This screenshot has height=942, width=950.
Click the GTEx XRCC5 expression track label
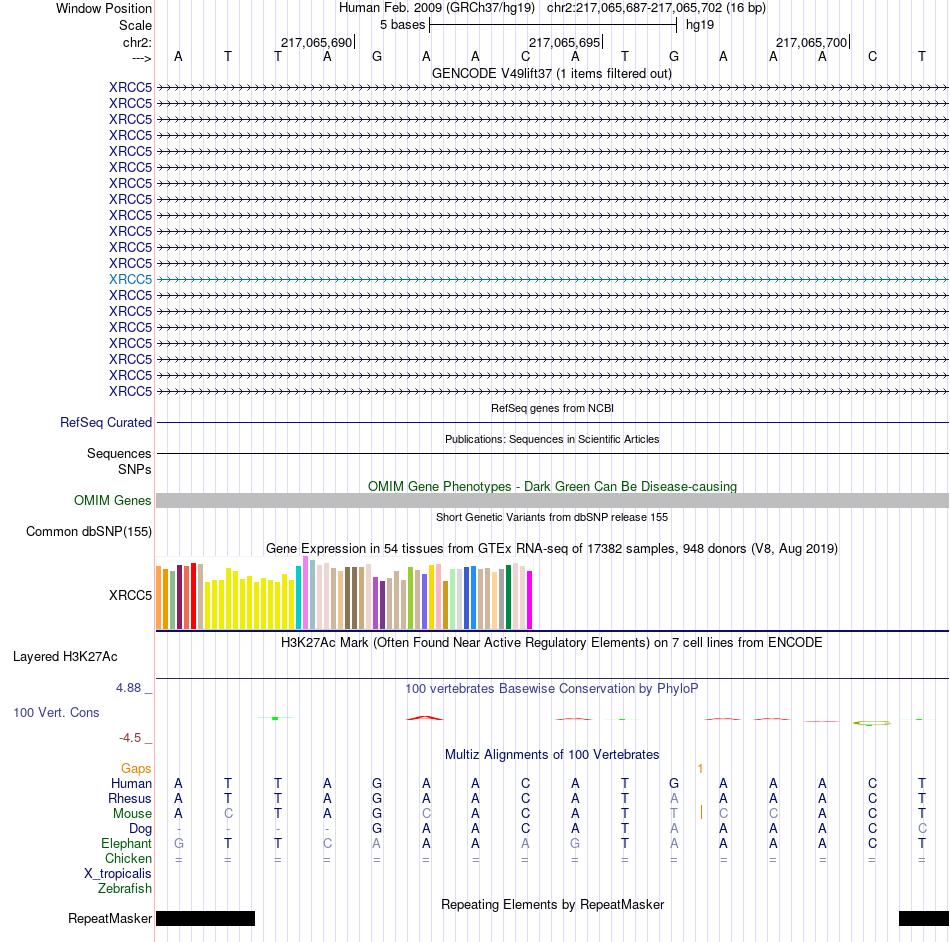pyautogui.click(x=130, y=595)
